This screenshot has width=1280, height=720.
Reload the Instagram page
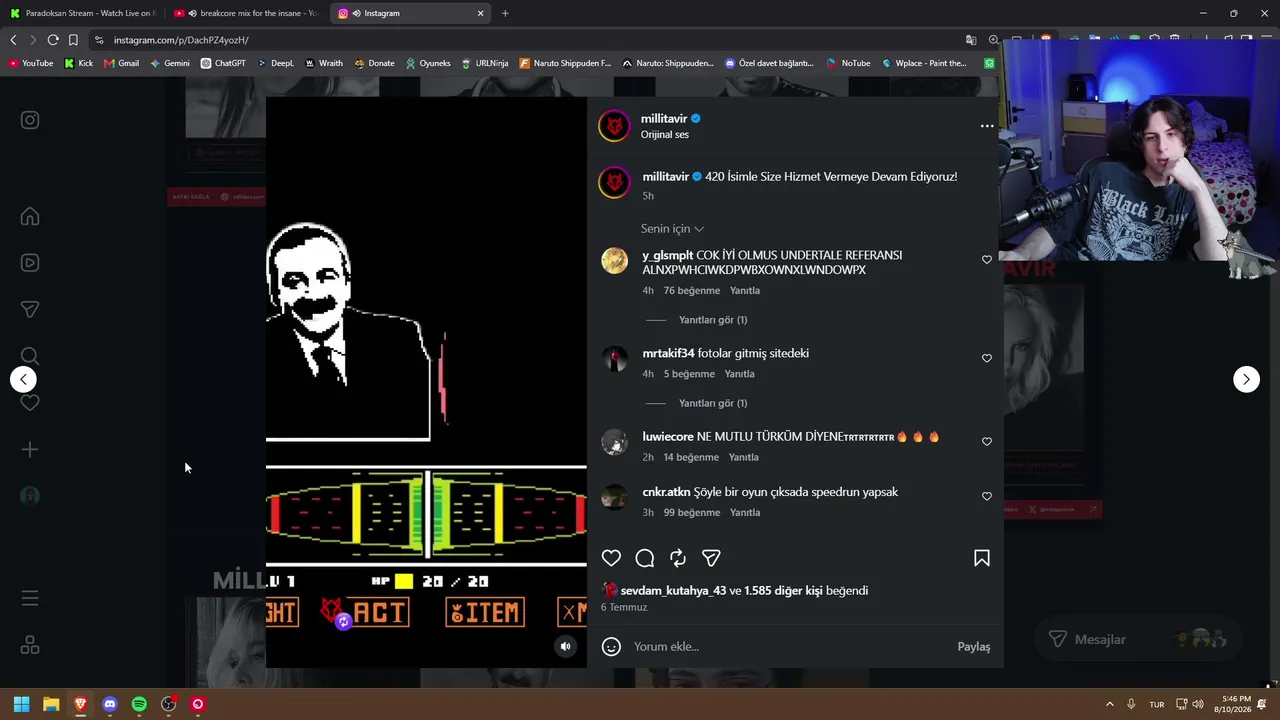click(53, 40)
